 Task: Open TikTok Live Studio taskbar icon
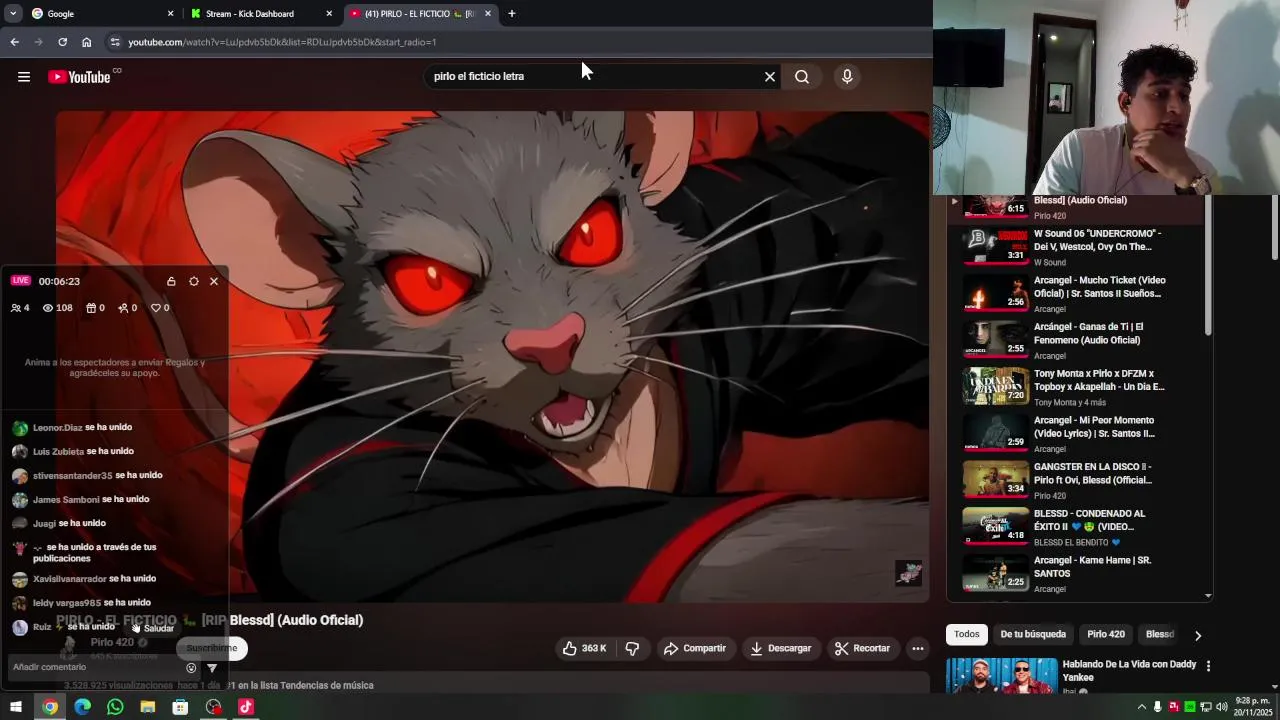pyautogui.click(x=246, y=707)
